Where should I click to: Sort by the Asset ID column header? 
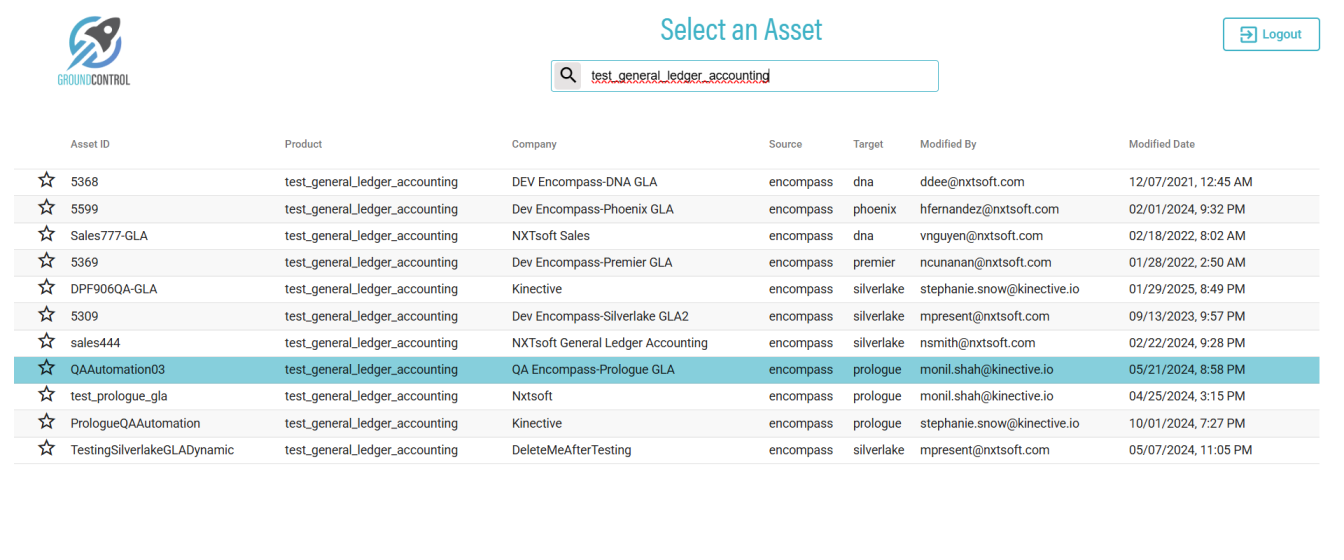[x=90, y=144]
